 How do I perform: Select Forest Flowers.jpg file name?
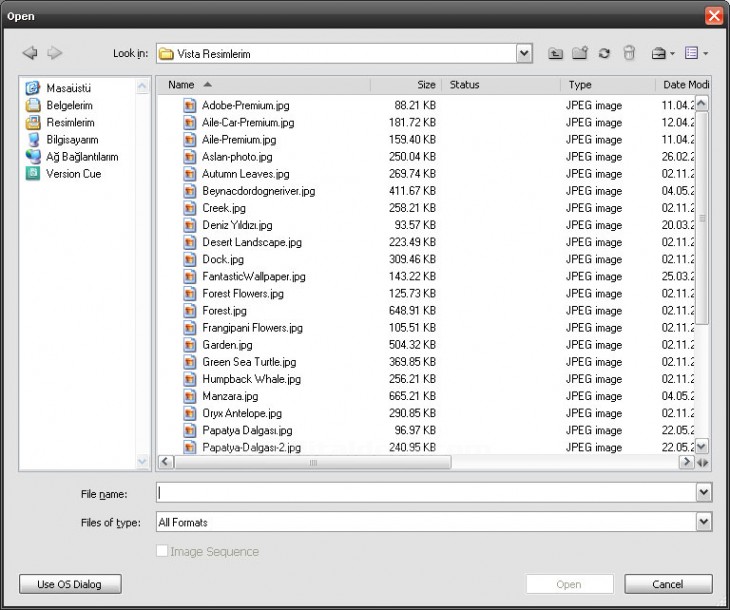[x=243, y=293]
